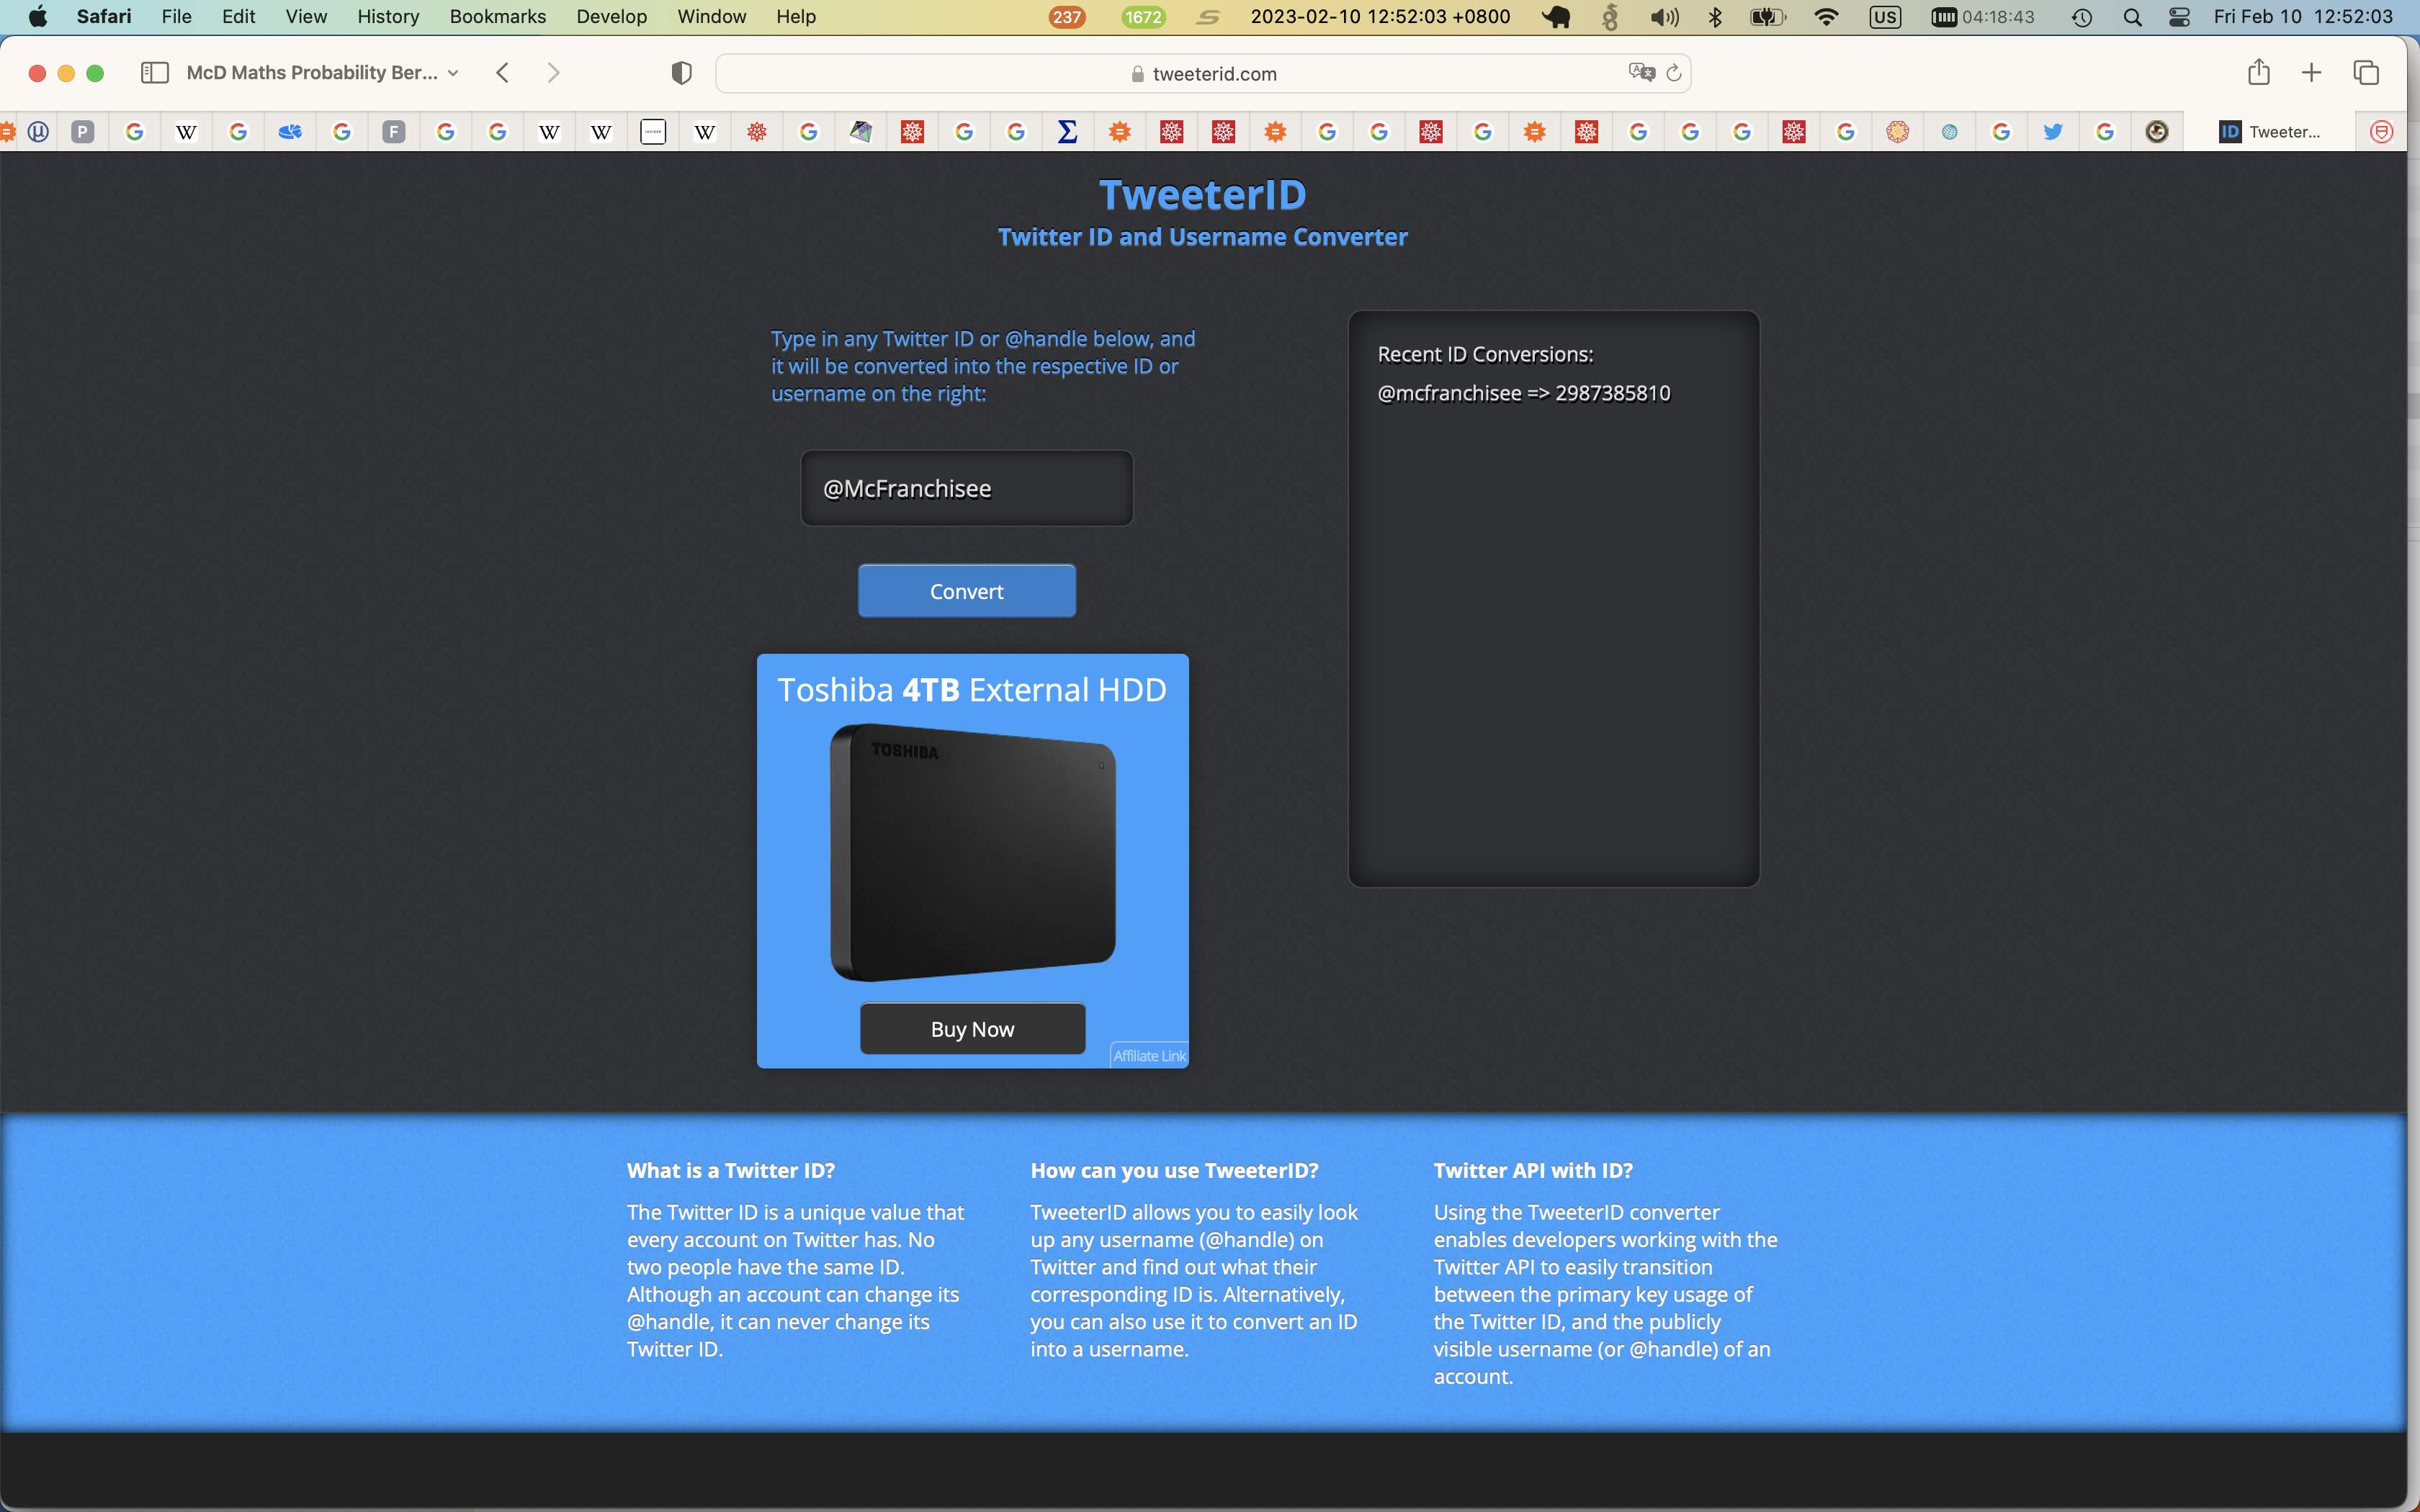Click the Safari sidebar toggle icon
2420x1512 pixels.
(154, 73)
